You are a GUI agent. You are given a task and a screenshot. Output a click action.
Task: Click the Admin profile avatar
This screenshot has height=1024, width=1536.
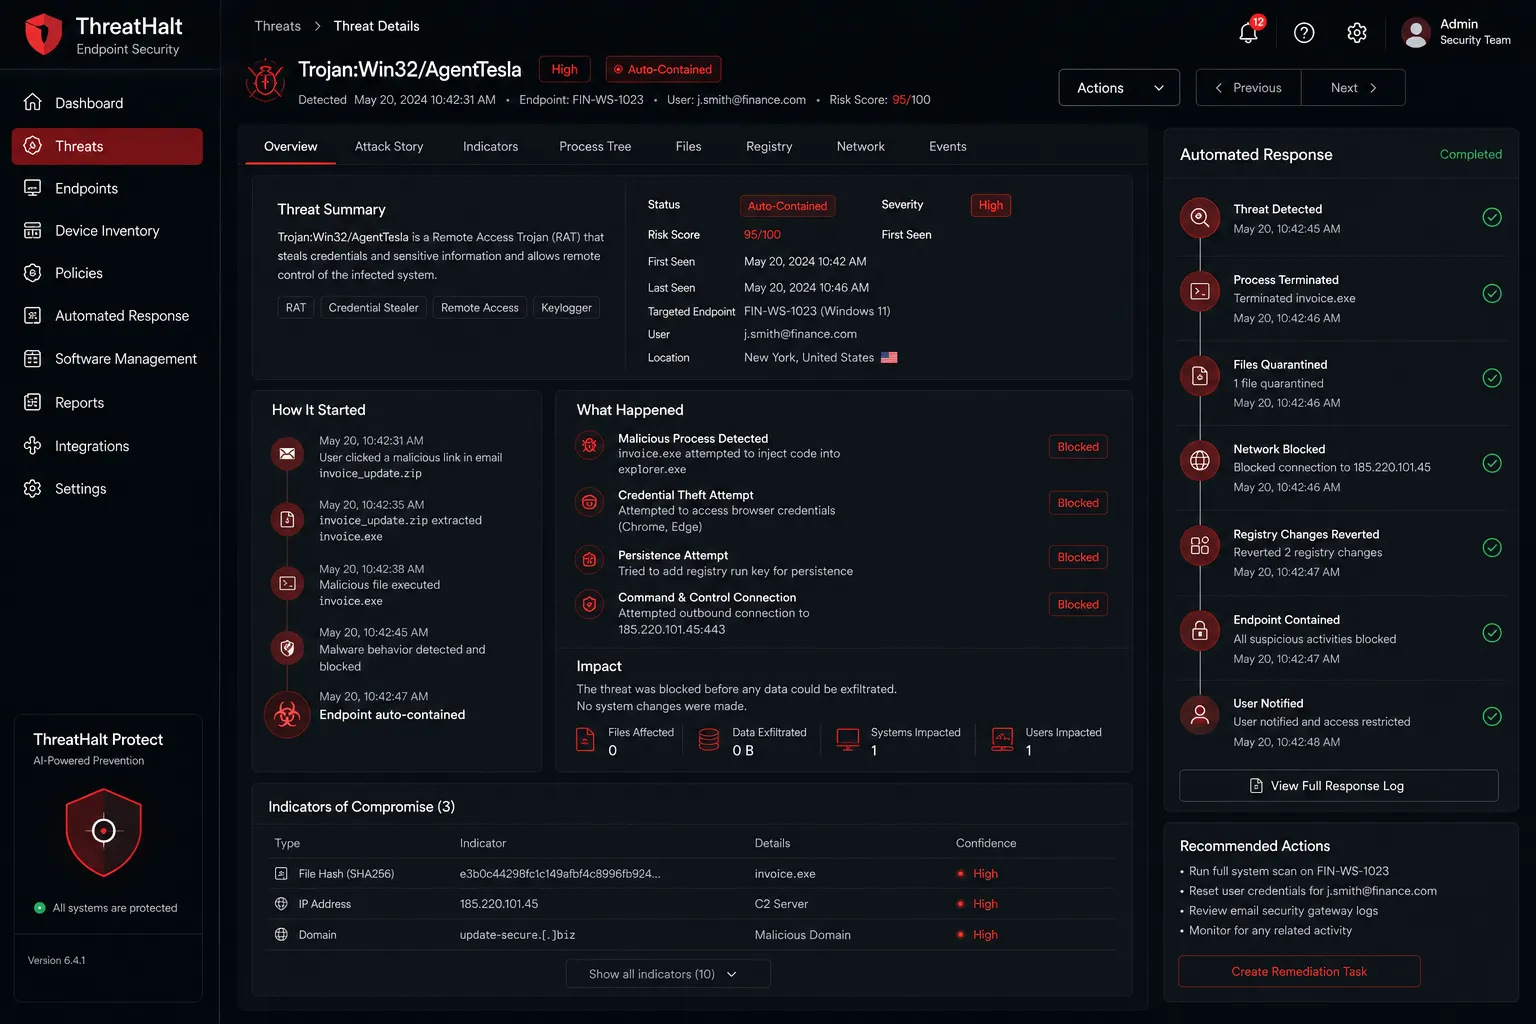1415,33
